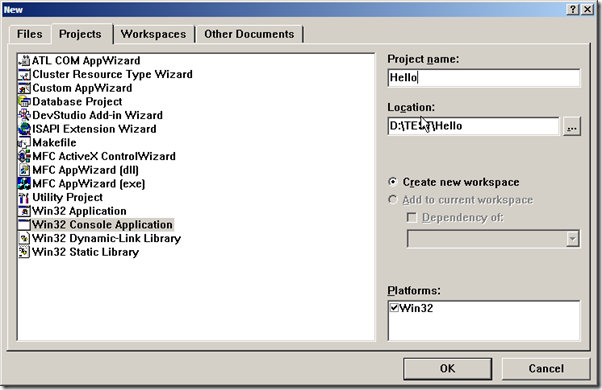Focus the Project name input field
Image resolution: width=602 pixels, height=390 pixels.
tap(484, 78)
